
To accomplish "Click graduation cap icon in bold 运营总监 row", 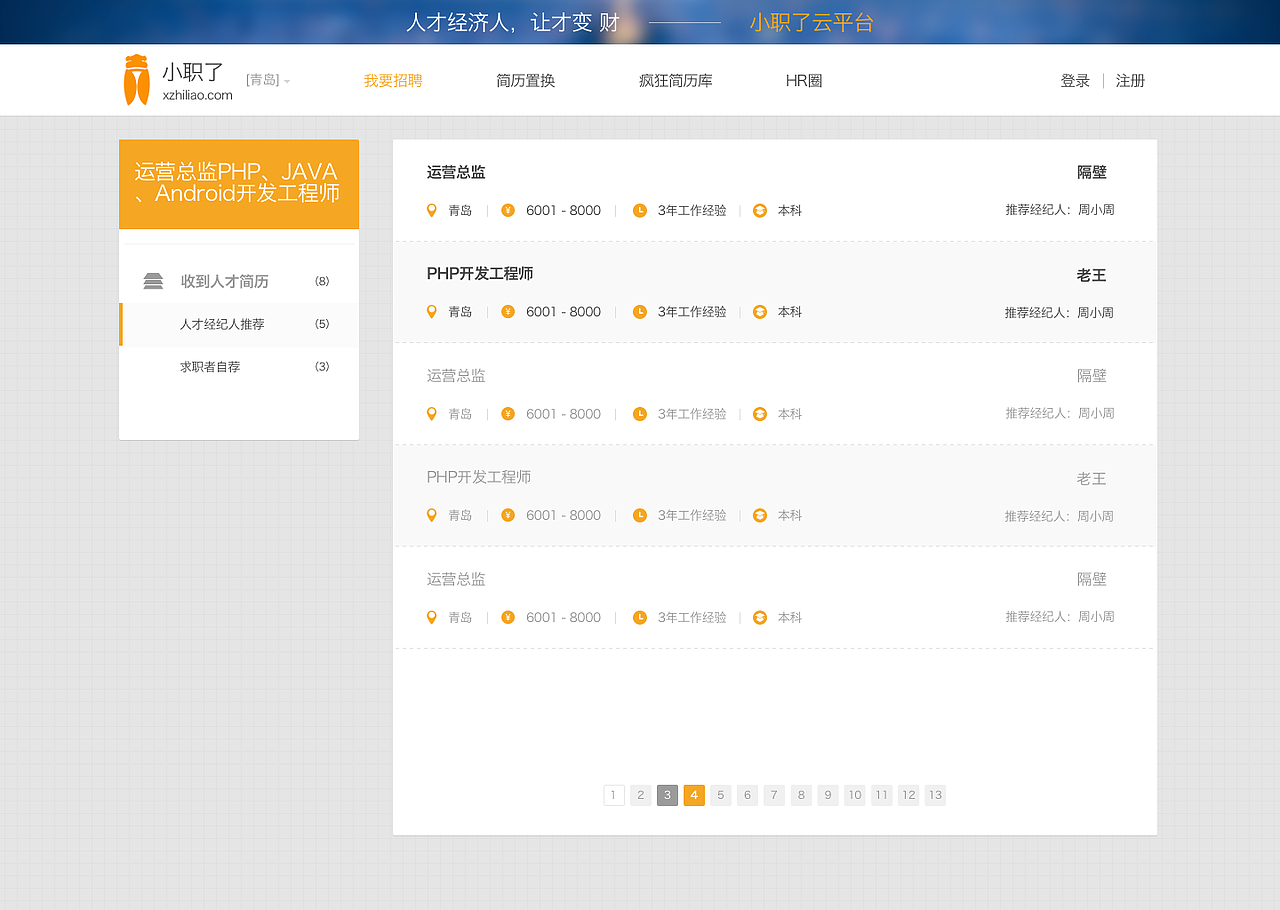I will pyautogui.click(x=760, y=210).
